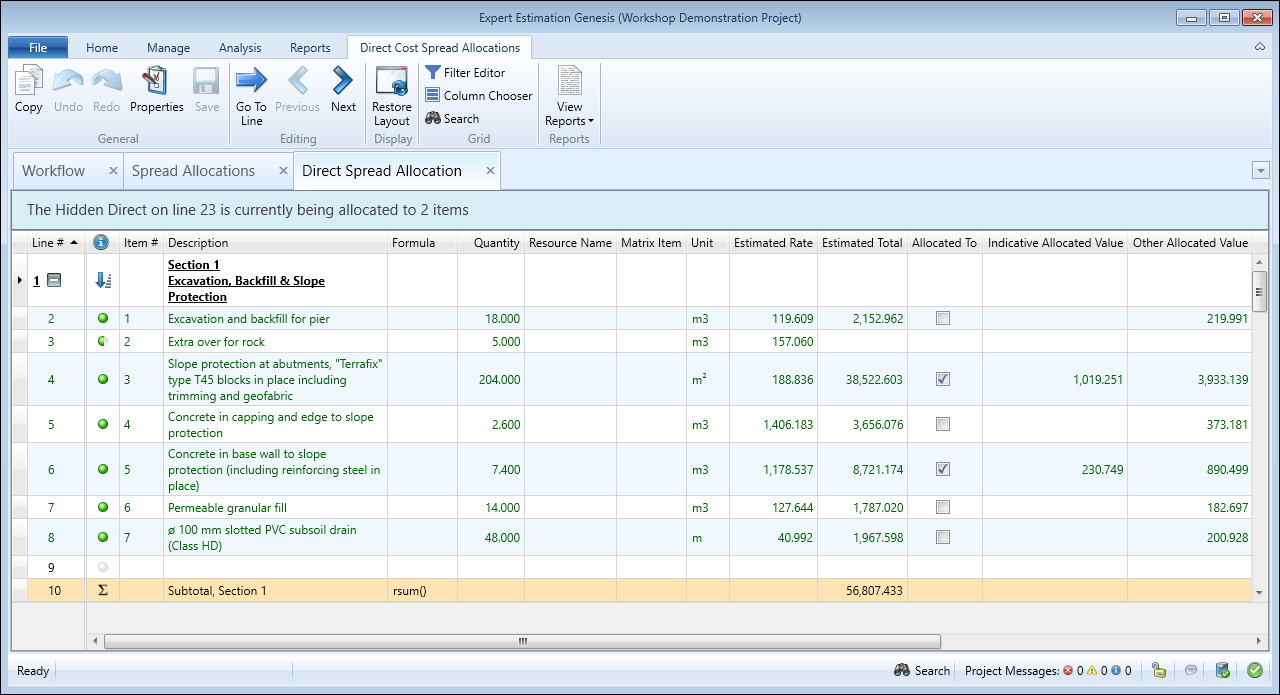Image resolution: width=1280 pixels, height=695 pixels.
Task: Collapse Section 1 group on line 1
Action: coord(54,281)
